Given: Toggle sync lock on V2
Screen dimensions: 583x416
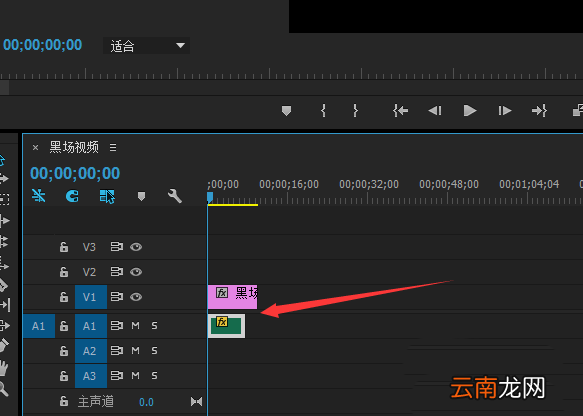Looking at the screenshot, I should [x=117, y=272].
